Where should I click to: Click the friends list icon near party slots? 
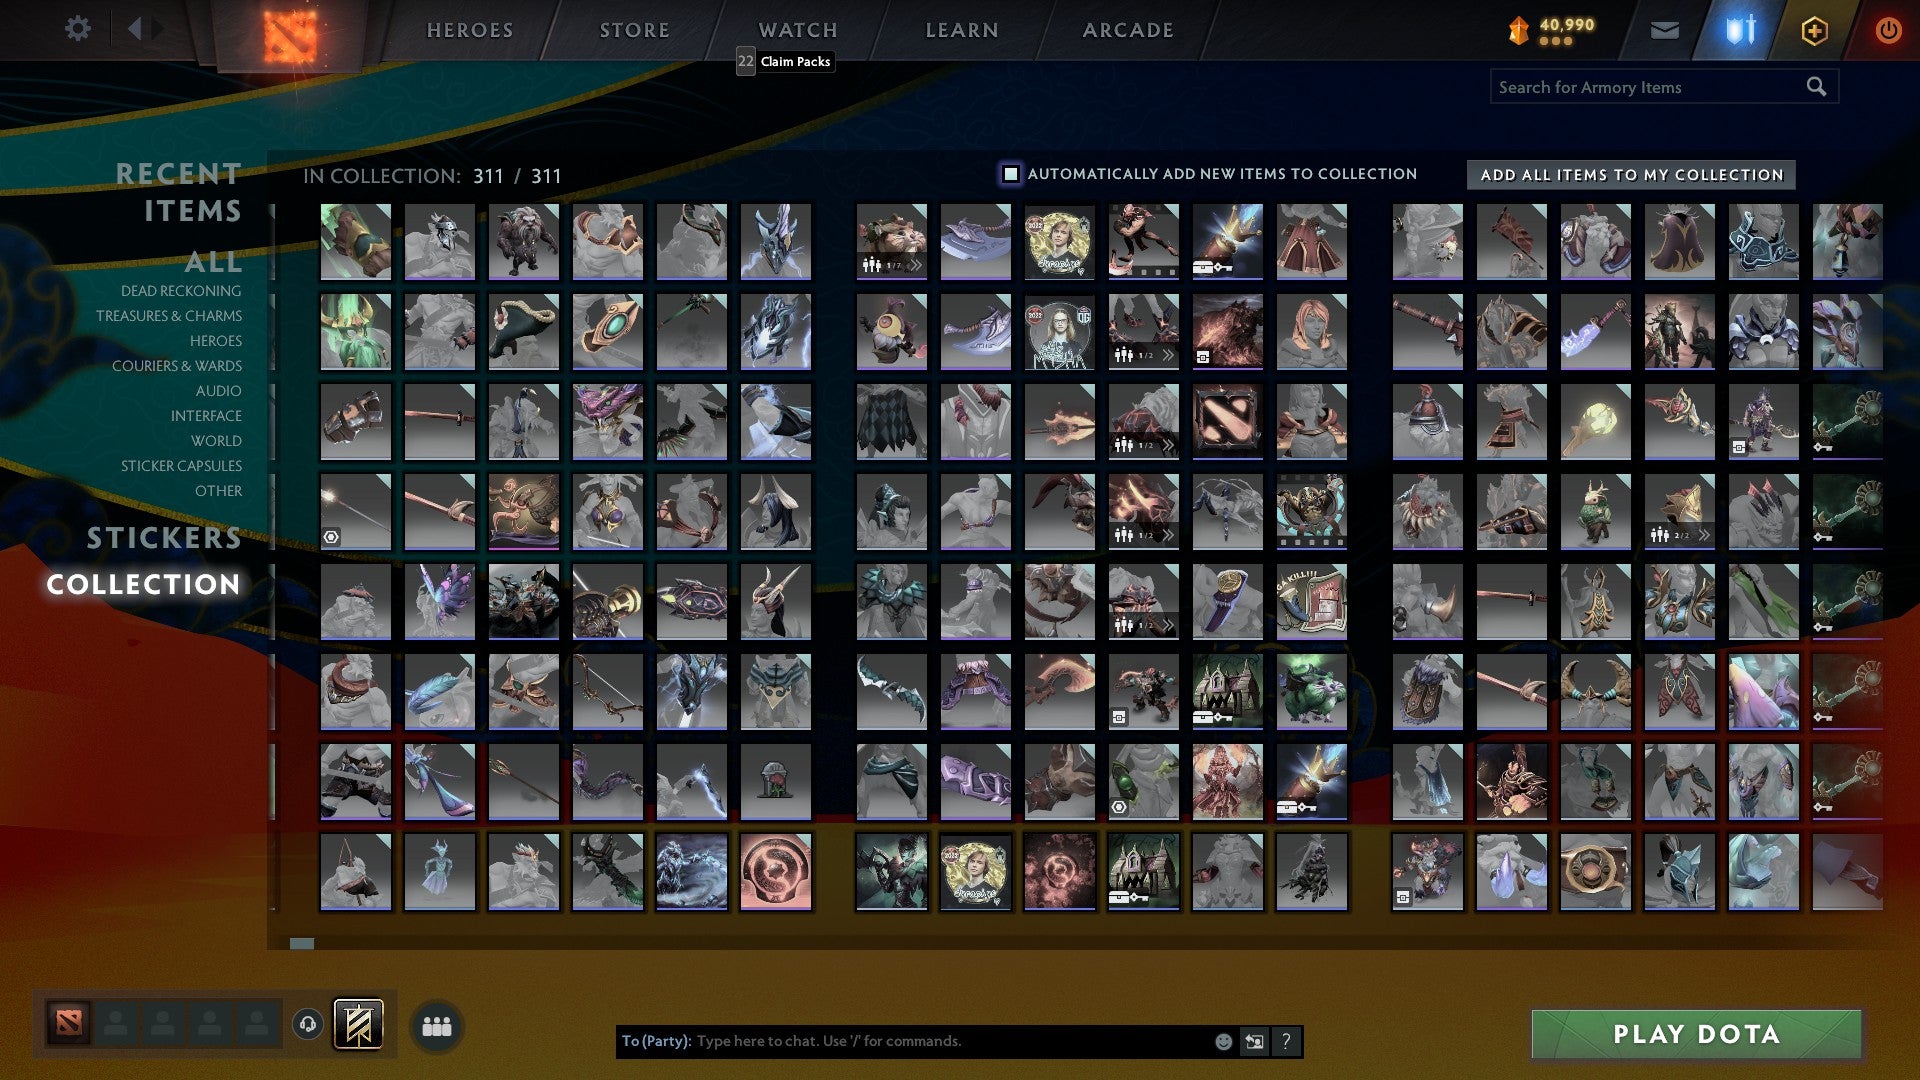pyautogui.click(x=436, y=1025)
